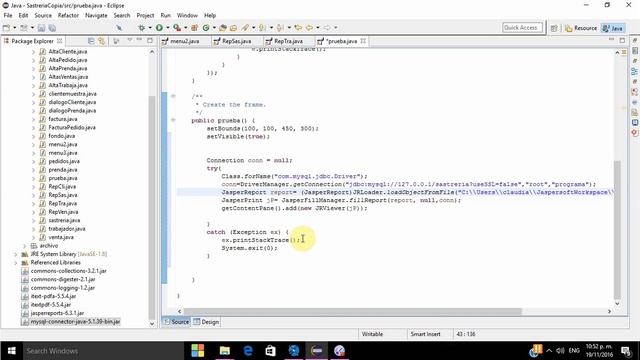This screenshot has height=360, width=640.
Task: Switch to menu2.java editor tab
Action: [x=184, y=41]
